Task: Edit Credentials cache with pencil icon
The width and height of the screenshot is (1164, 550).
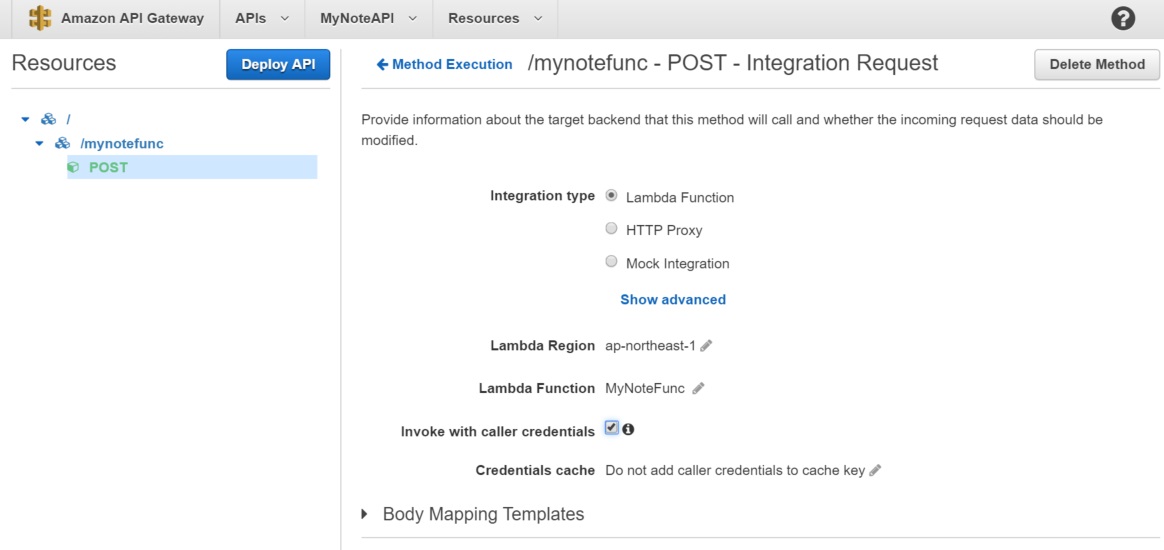Action: [x=874, y=471]
